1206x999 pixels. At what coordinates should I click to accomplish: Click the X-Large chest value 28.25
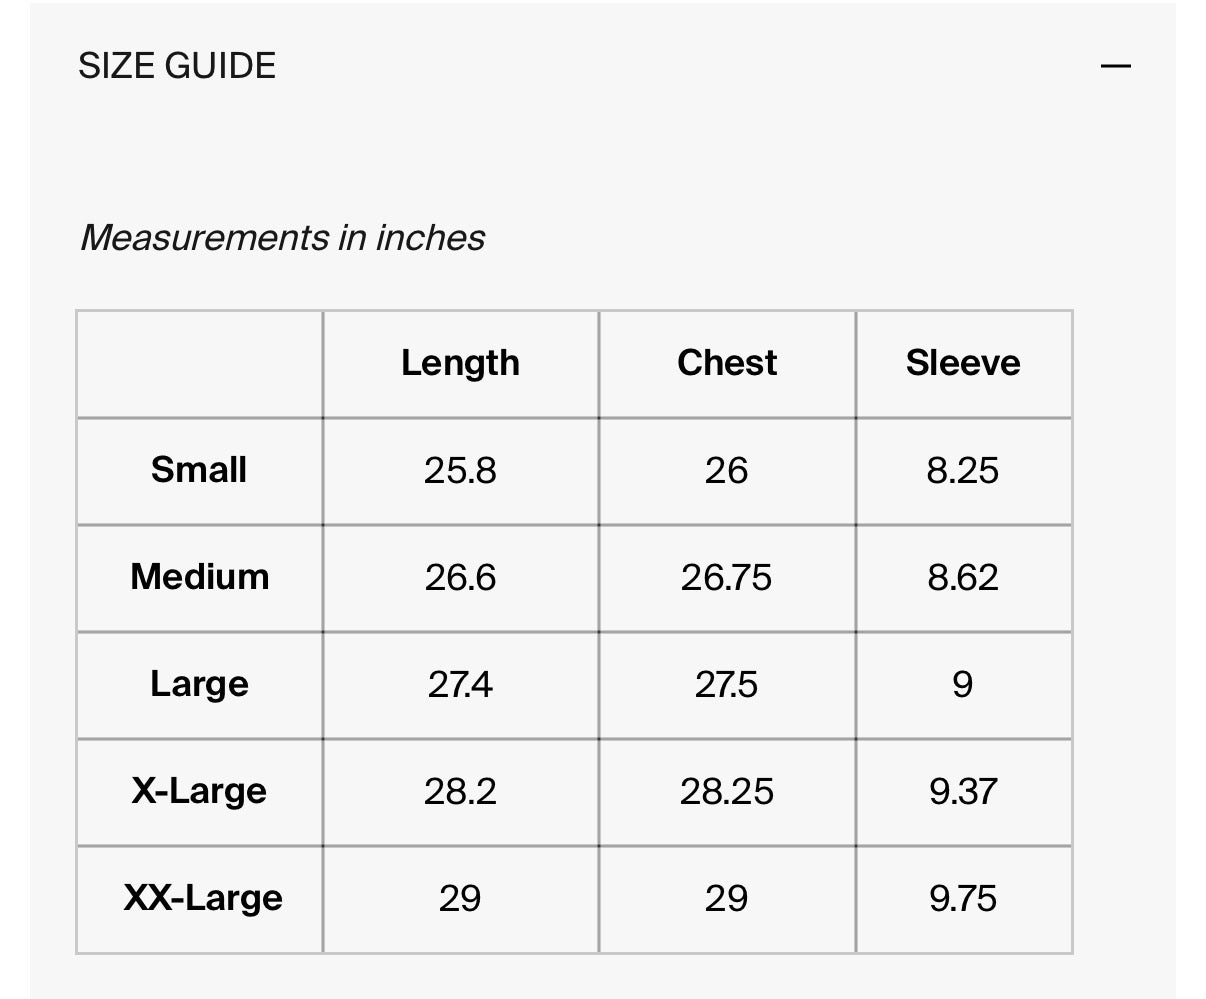click(x=727, y=792)
